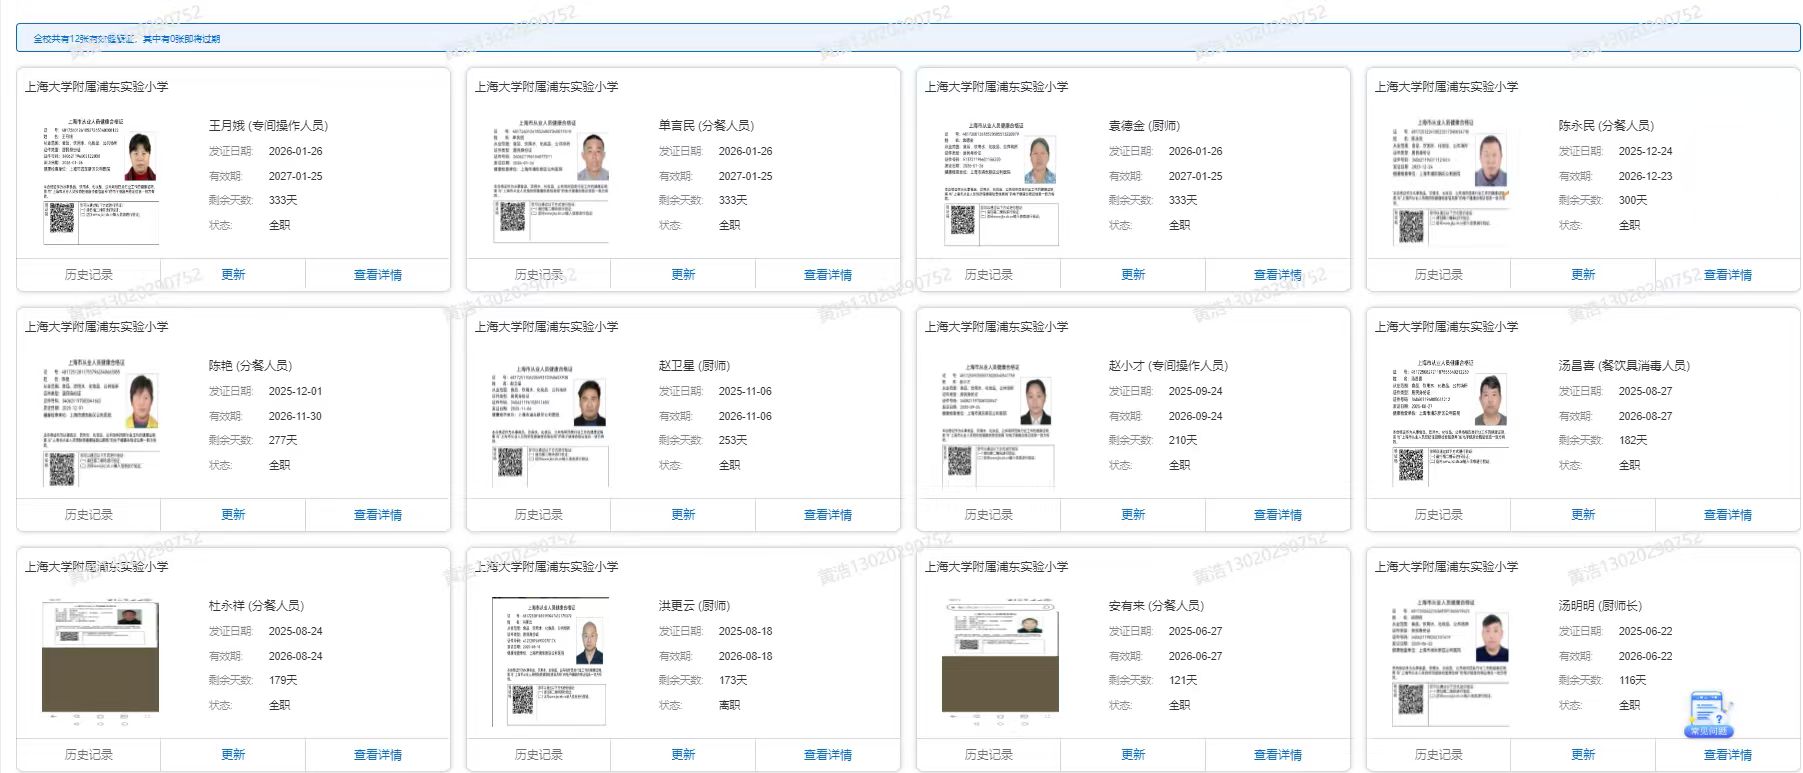
Task: Click the name text 王月娥 (专间操作人员)
Action: coord(268,126)
